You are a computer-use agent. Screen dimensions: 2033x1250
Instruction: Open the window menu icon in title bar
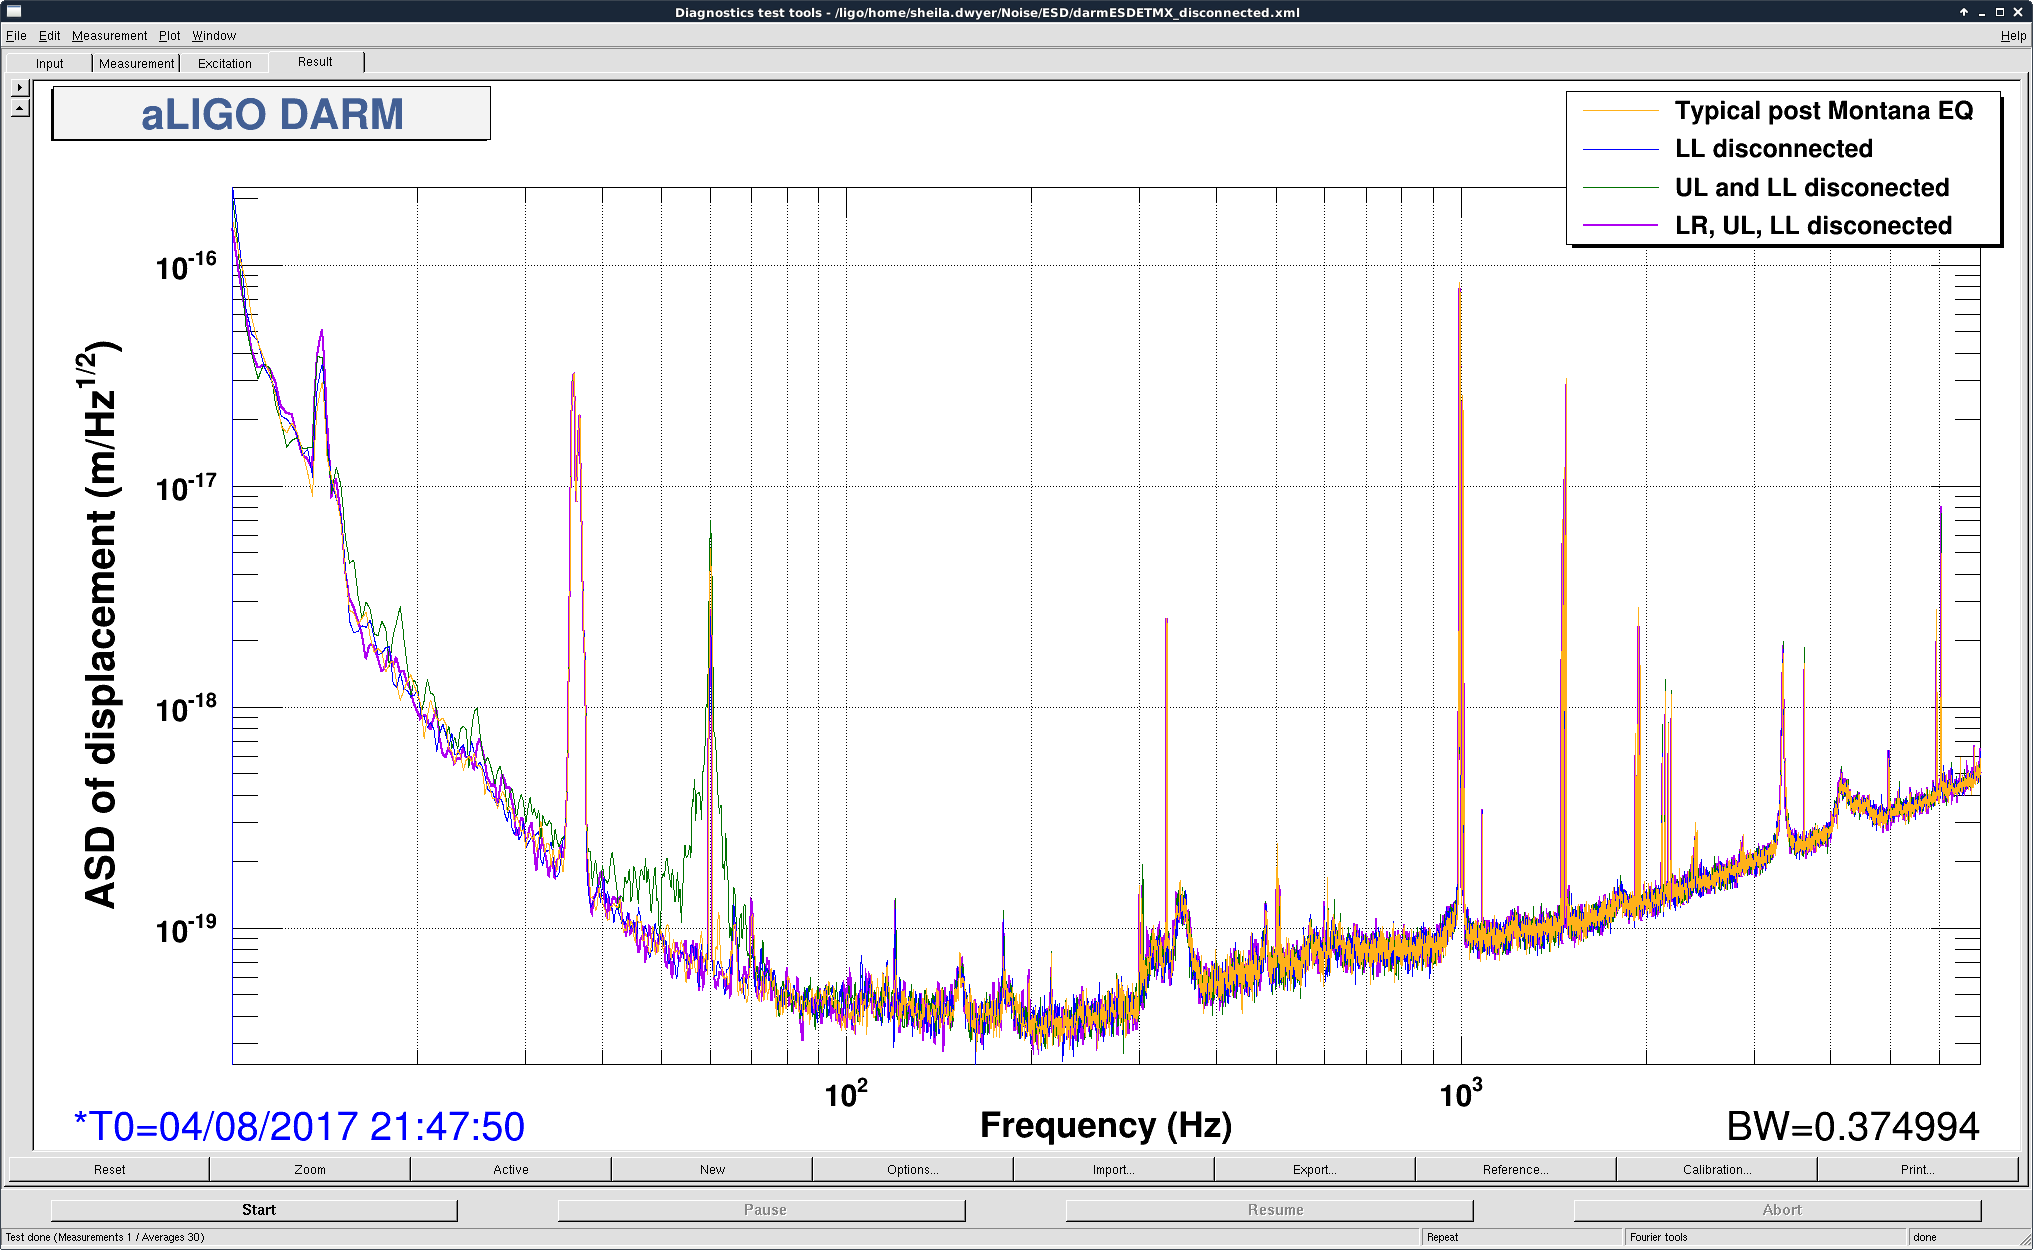14,12
